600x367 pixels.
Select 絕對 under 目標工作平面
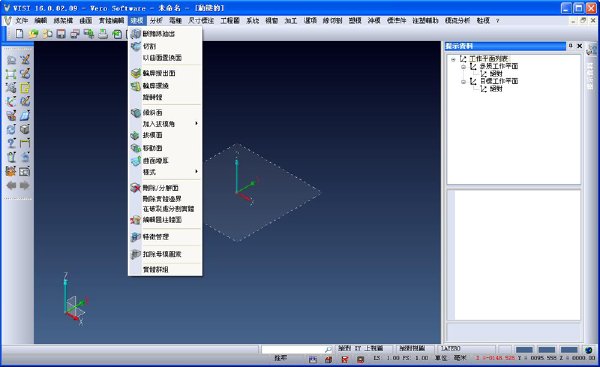(496, 89)
